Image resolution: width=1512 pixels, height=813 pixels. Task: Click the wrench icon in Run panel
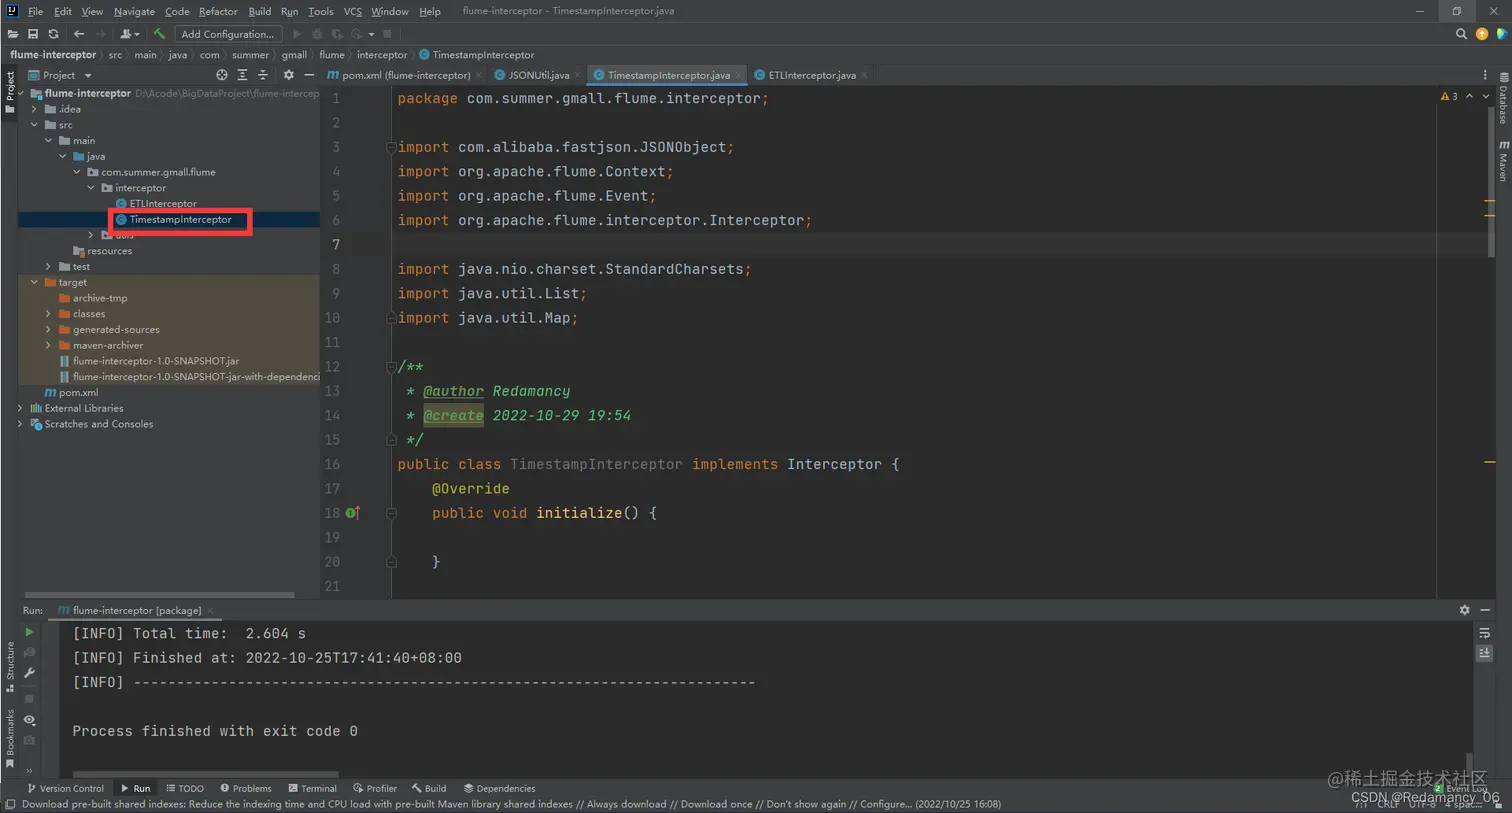coord(29,673)
